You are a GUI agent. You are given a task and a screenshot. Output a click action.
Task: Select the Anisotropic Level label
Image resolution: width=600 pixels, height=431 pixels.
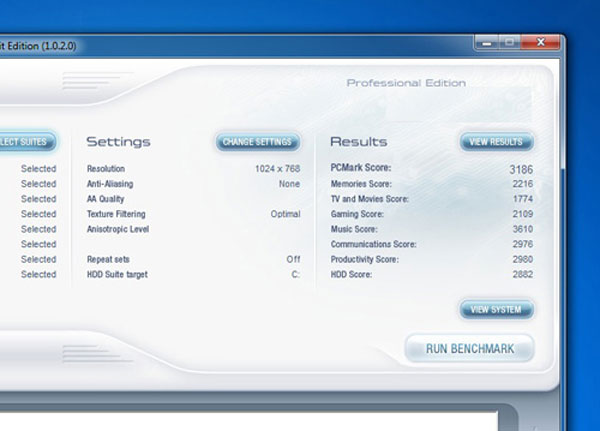click(118, 229)
